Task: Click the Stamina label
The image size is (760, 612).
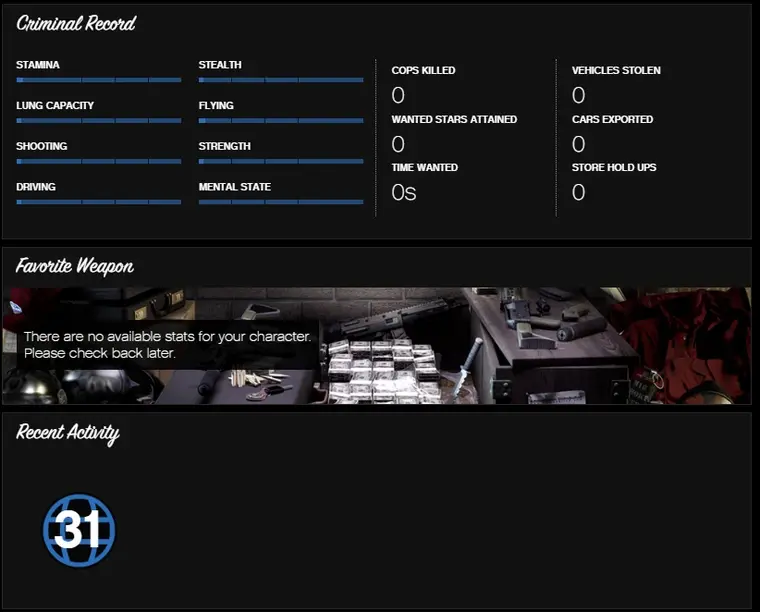Action: tap(38, 65)
